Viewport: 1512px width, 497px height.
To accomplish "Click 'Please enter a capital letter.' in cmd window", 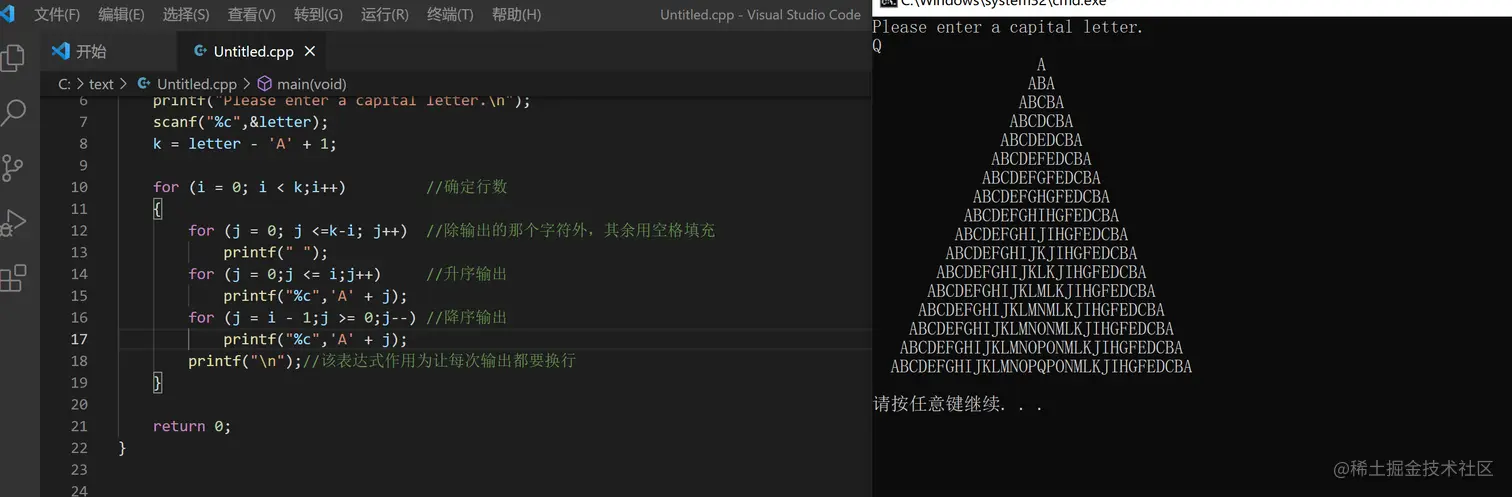I will pos(1007,27).
